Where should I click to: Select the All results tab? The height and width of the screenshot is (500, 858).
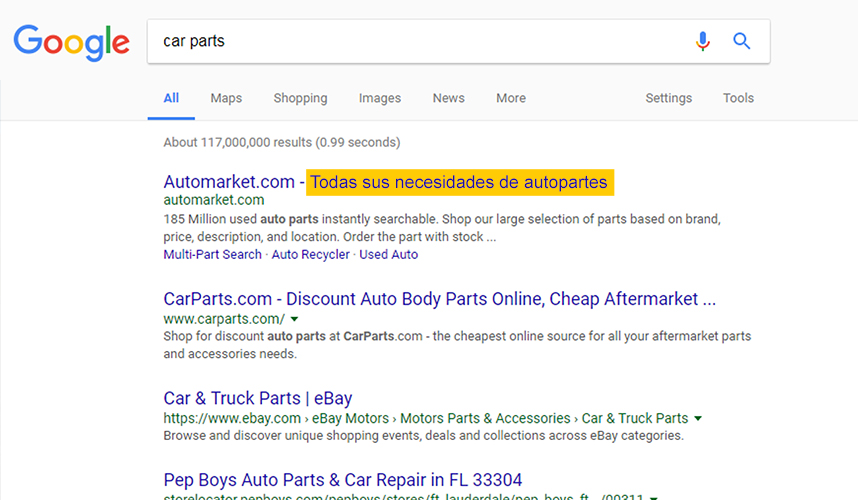(x=171, y=98)
